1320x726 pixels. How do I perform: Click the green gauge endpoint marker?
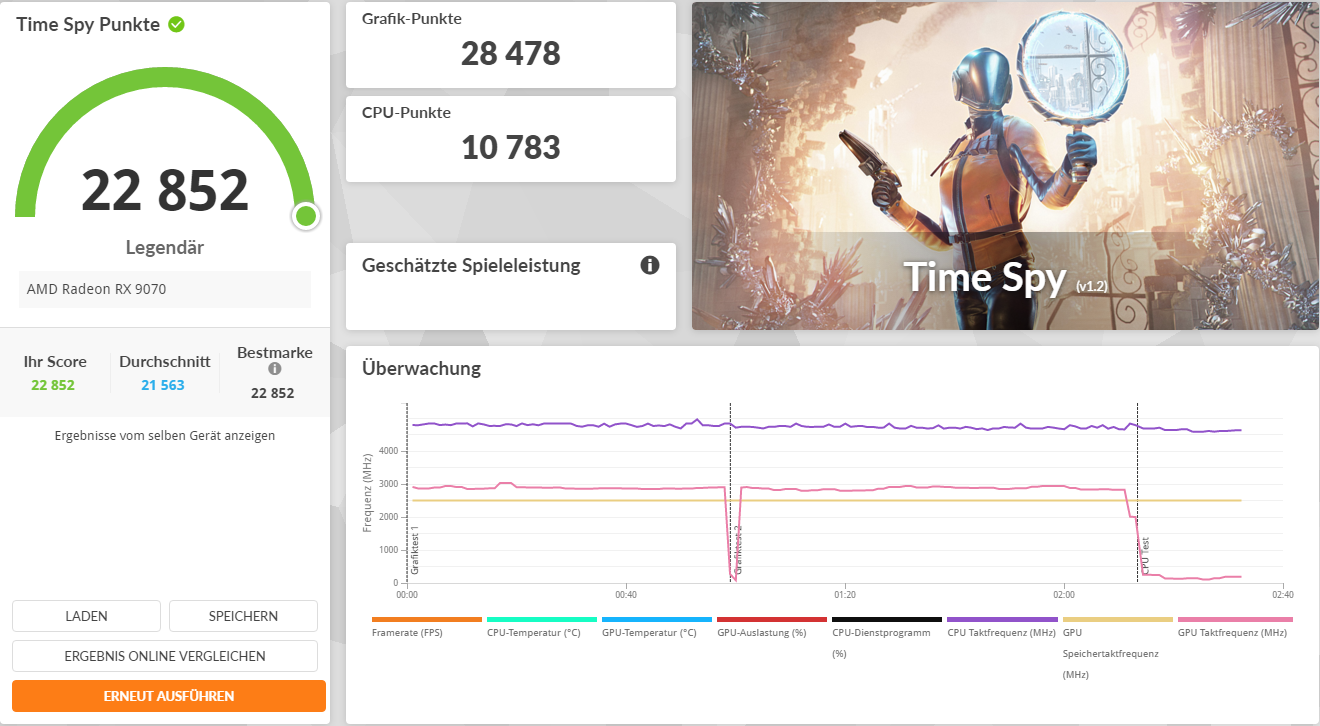306,216
